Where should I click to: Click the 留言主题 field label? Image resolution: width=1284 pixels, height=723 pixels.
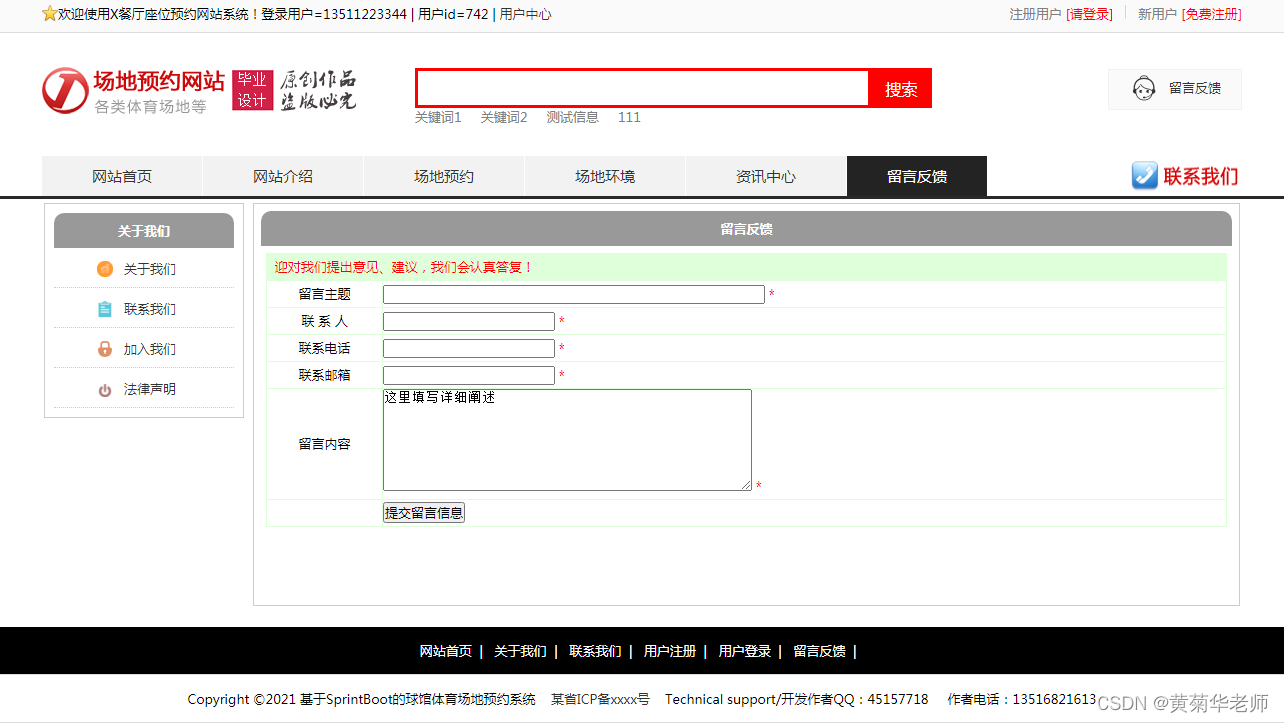point(325,294)
